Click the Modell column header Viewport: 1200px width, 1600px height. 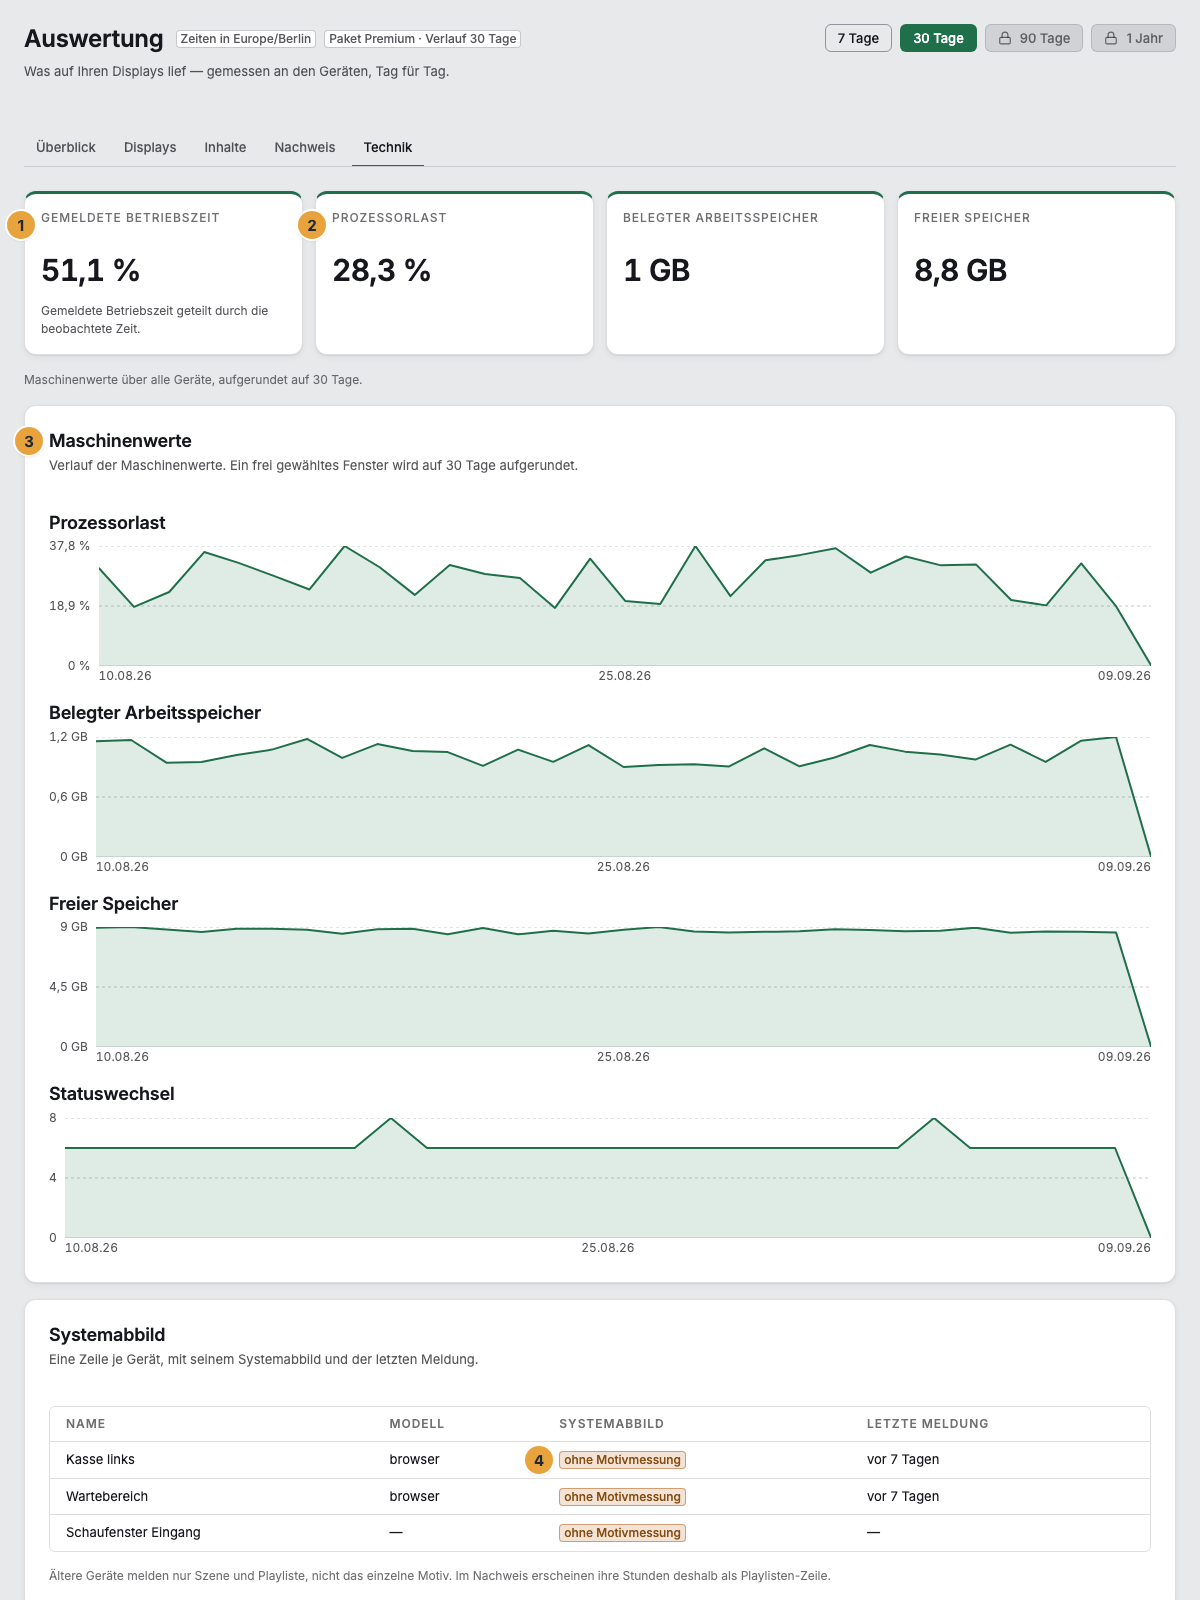point(417,1424)
